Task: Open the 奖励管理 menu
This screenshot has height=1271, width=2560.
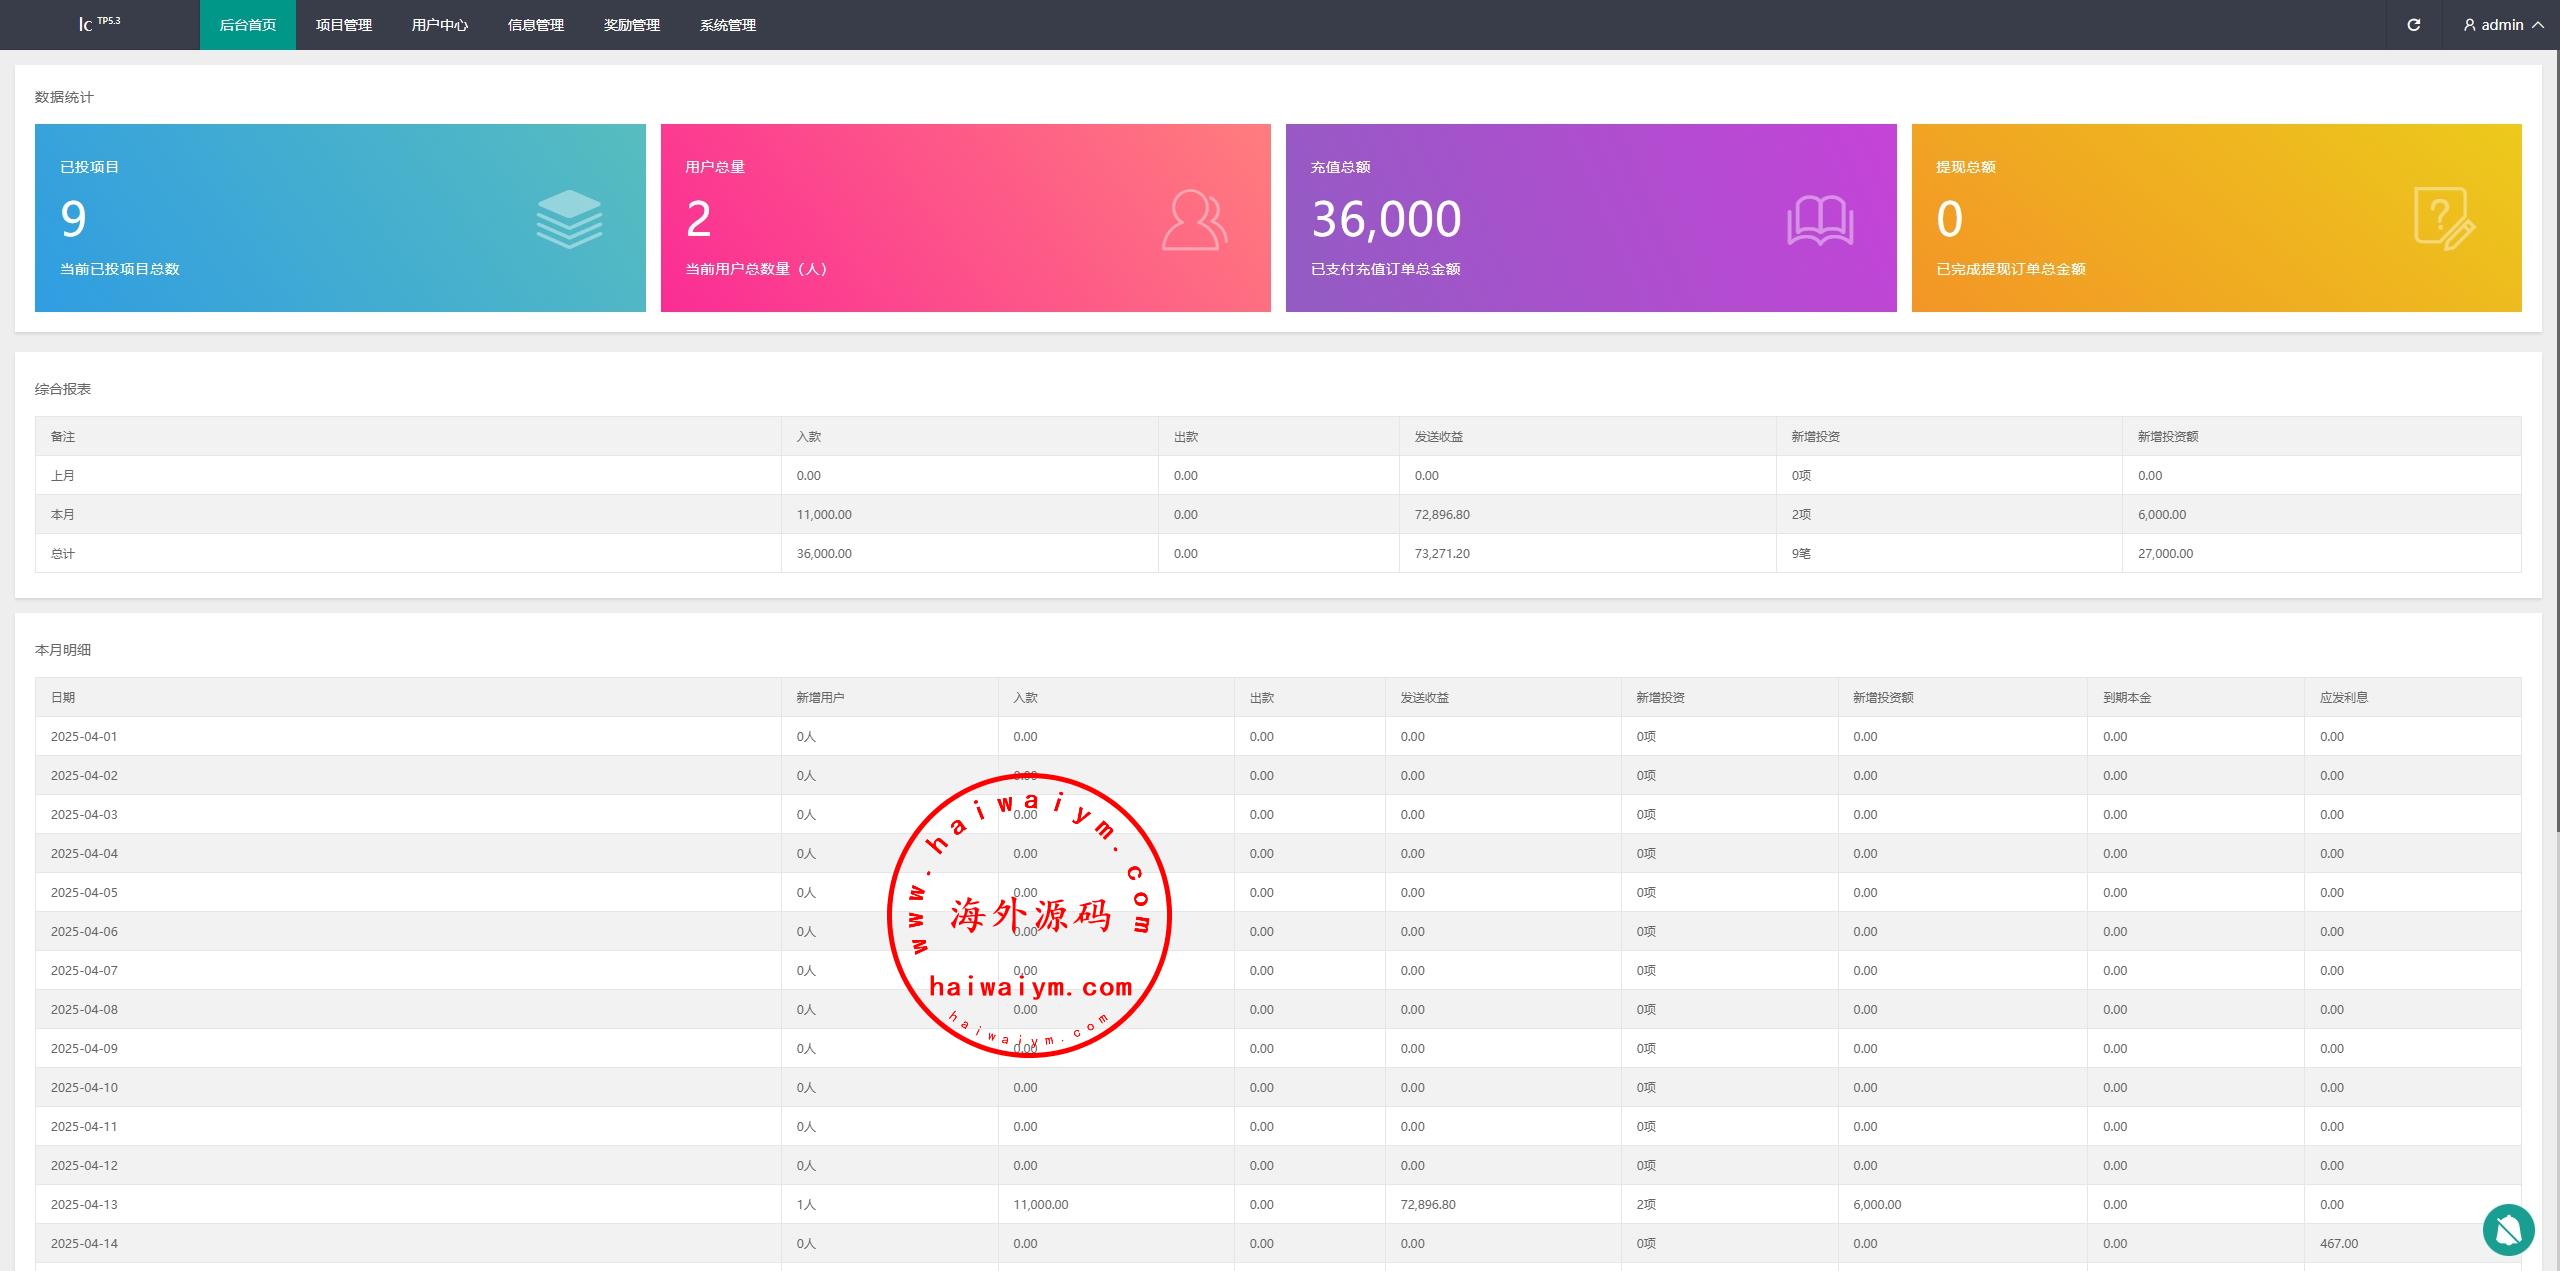Action: (632, 25)
